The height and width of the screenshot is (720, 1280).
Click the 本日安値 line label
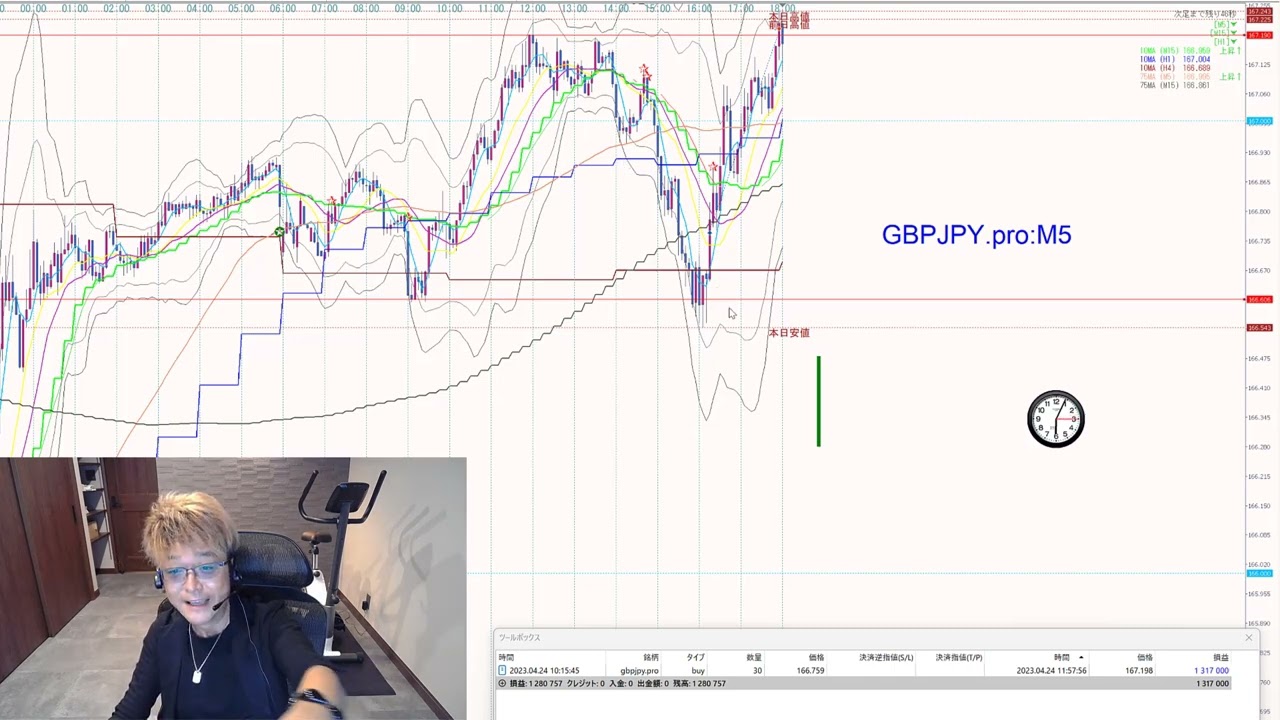tap(789, 333)
